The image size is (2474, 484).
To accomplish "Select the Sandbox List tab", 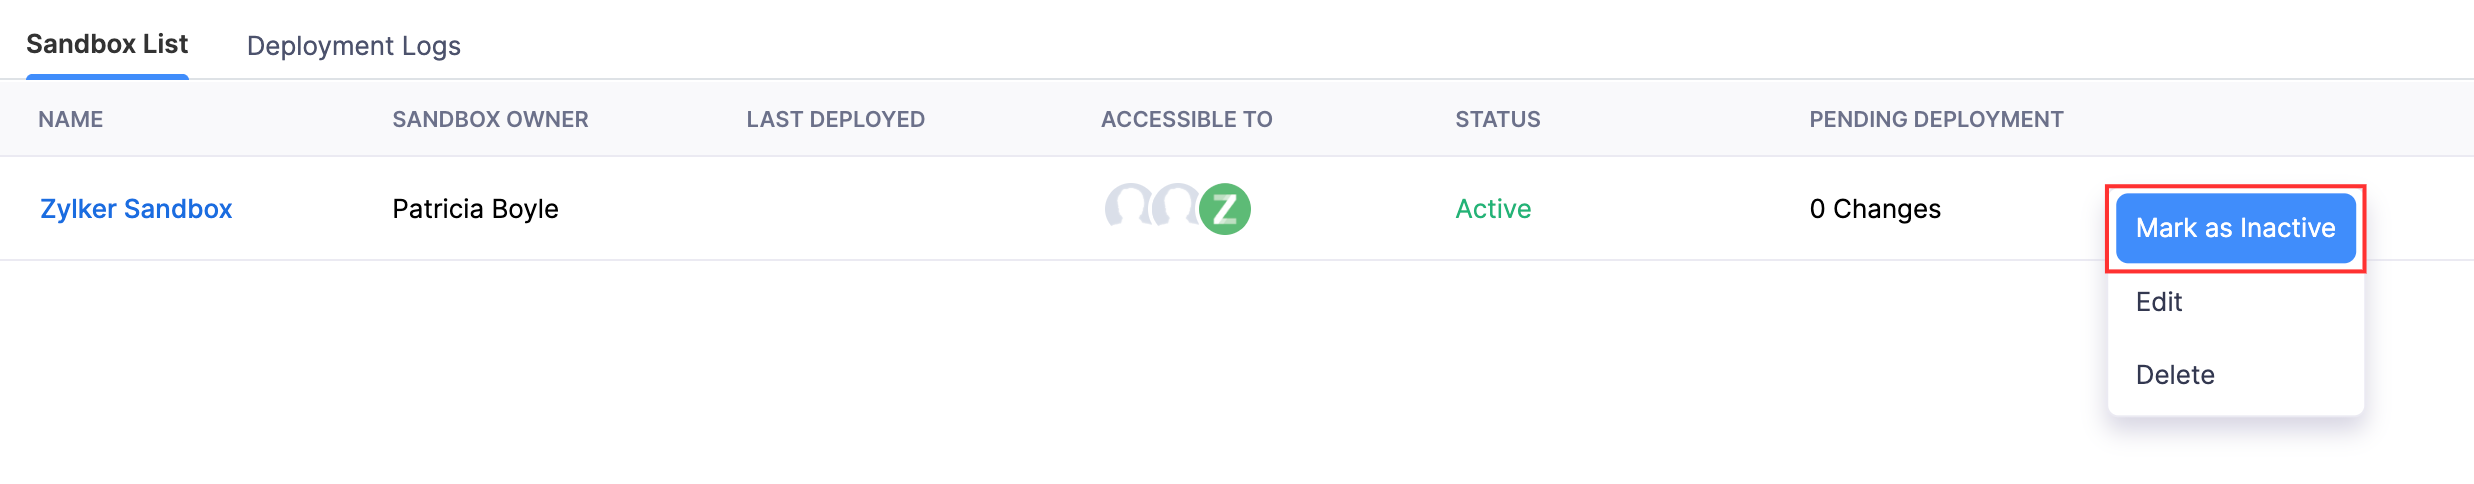I will [x=107, y=45].
